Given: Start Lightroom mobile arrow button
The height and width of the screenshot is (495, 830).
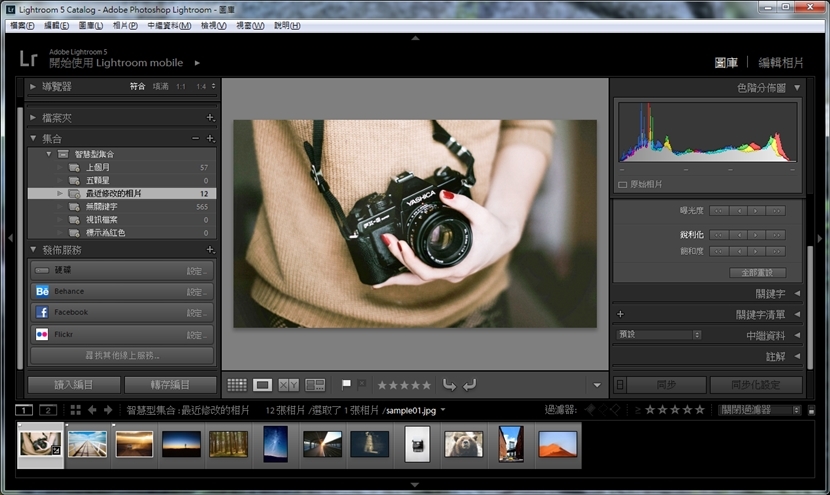Looking at the screenshot, I should coord(197,63).
